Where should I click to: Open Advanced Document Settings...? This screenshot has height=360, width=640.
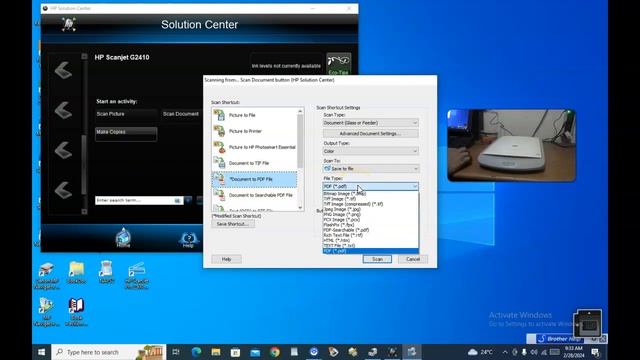click(371, 133)
